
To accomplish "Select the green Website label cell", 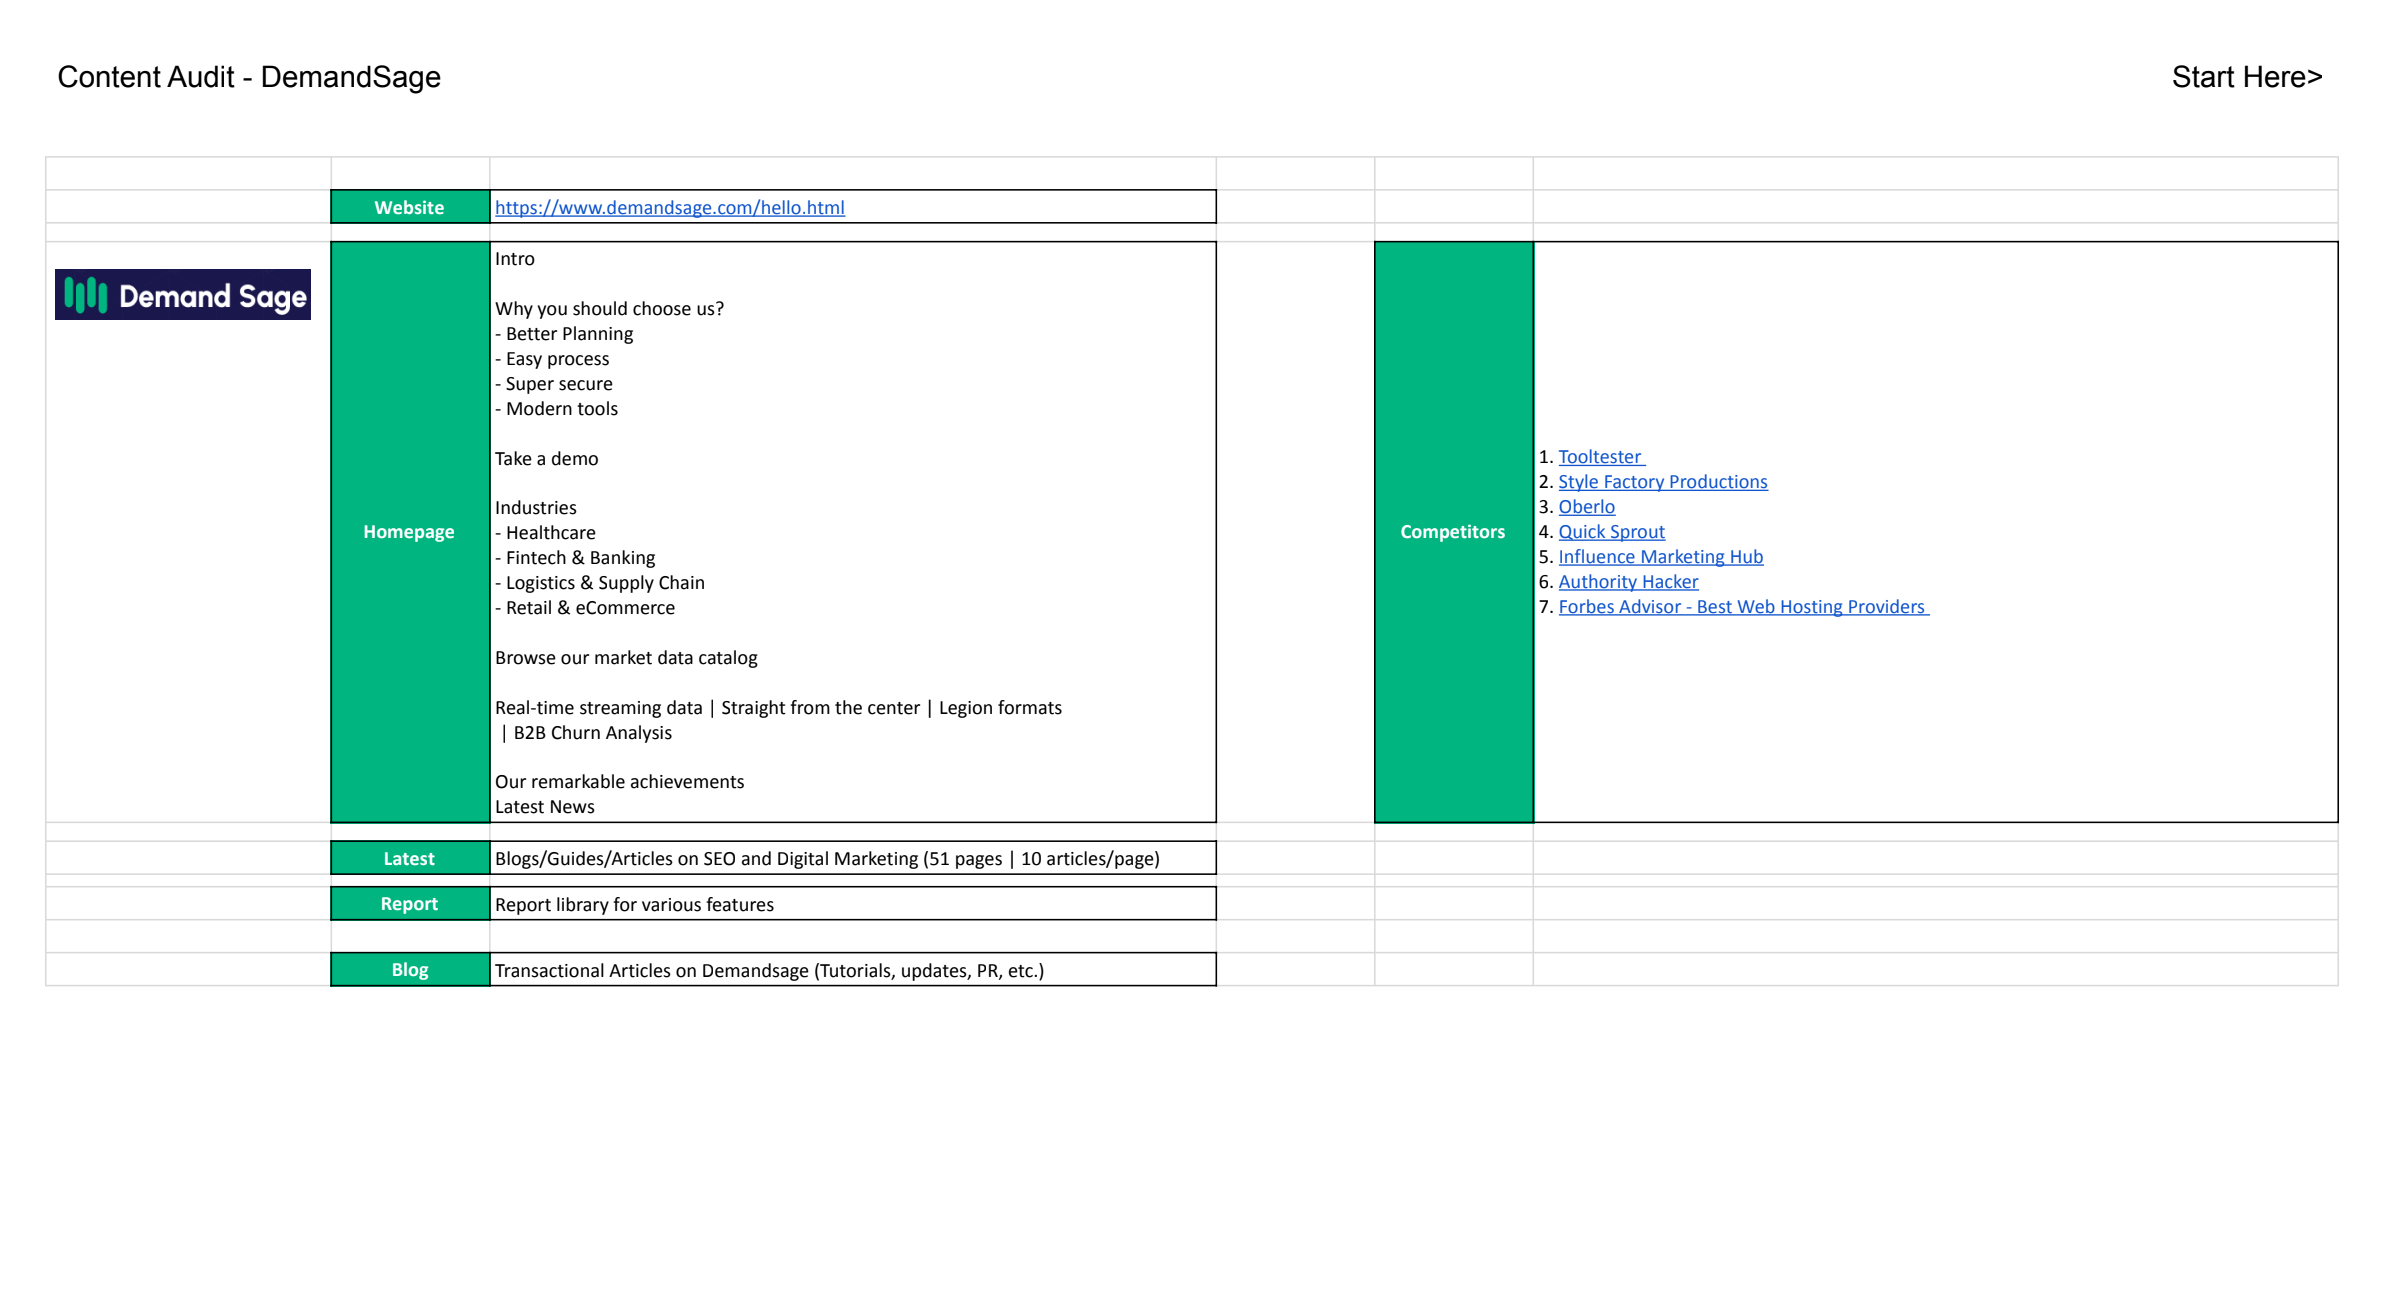I will click(410, 207).
